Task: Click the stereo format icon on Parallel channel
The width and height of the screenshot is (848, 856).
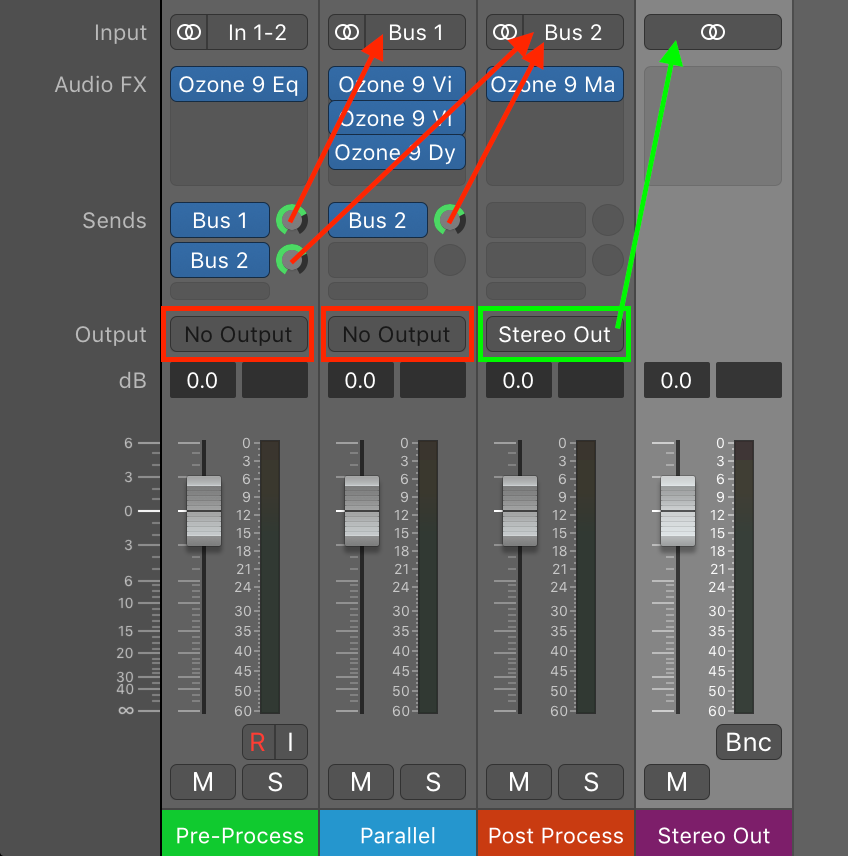Action: pos(346,33)
